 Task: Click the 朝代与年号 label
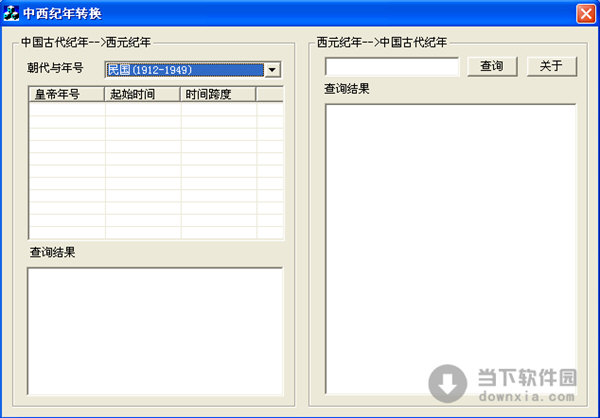(x=55, y=68)
